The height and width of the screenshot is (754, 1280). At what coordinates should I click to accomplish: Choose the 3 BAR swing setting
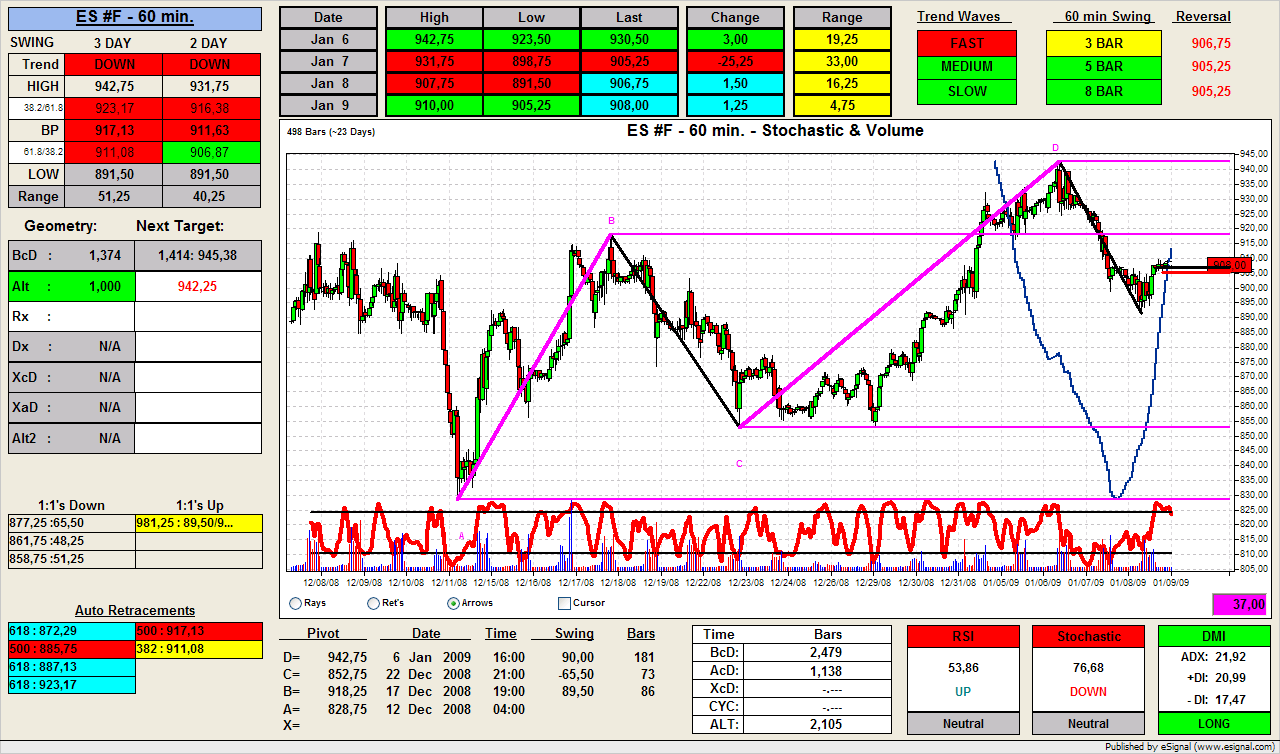[1103, 43]
